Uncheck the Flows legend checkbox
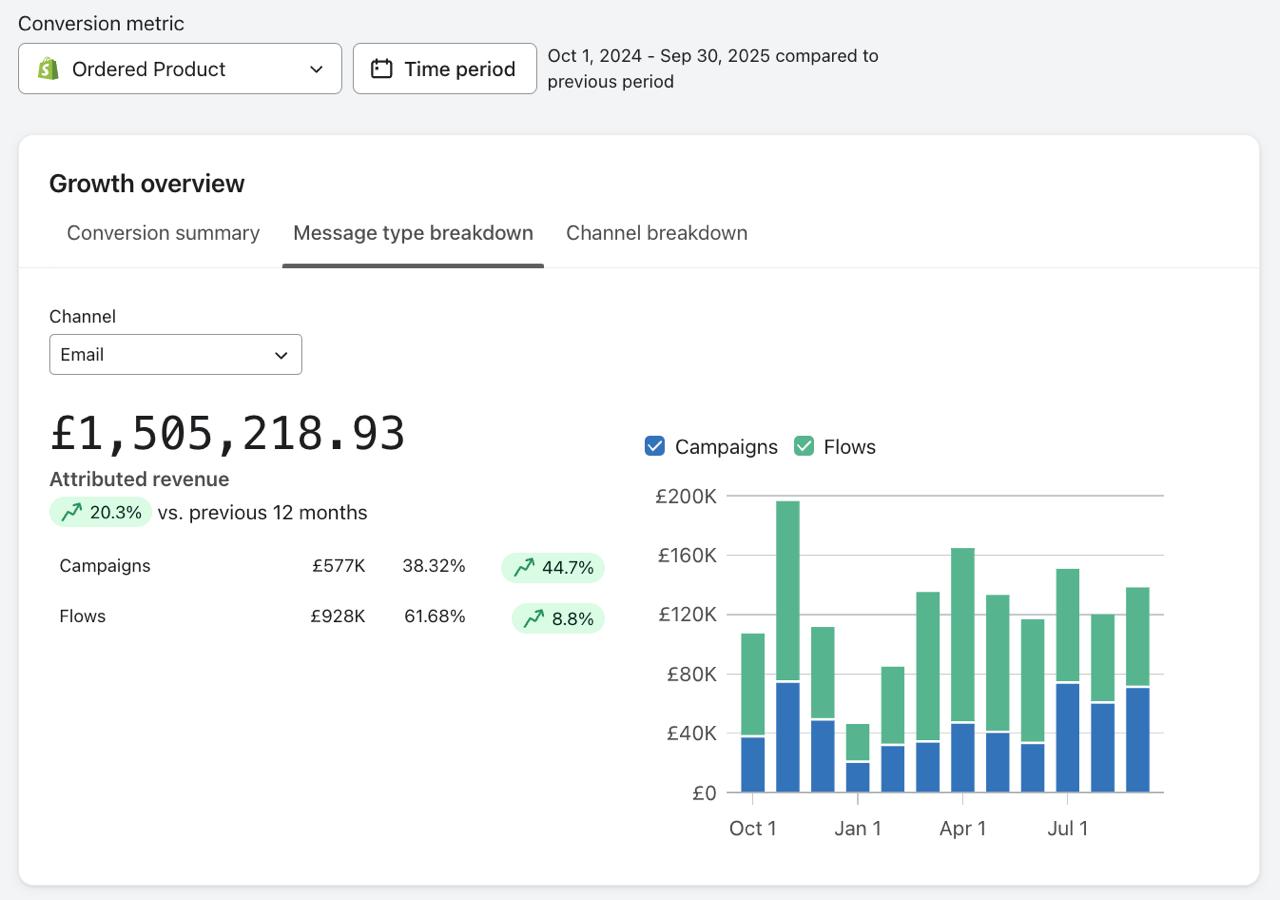Viewport: 1280px width, 900px height. pos(804,446)
